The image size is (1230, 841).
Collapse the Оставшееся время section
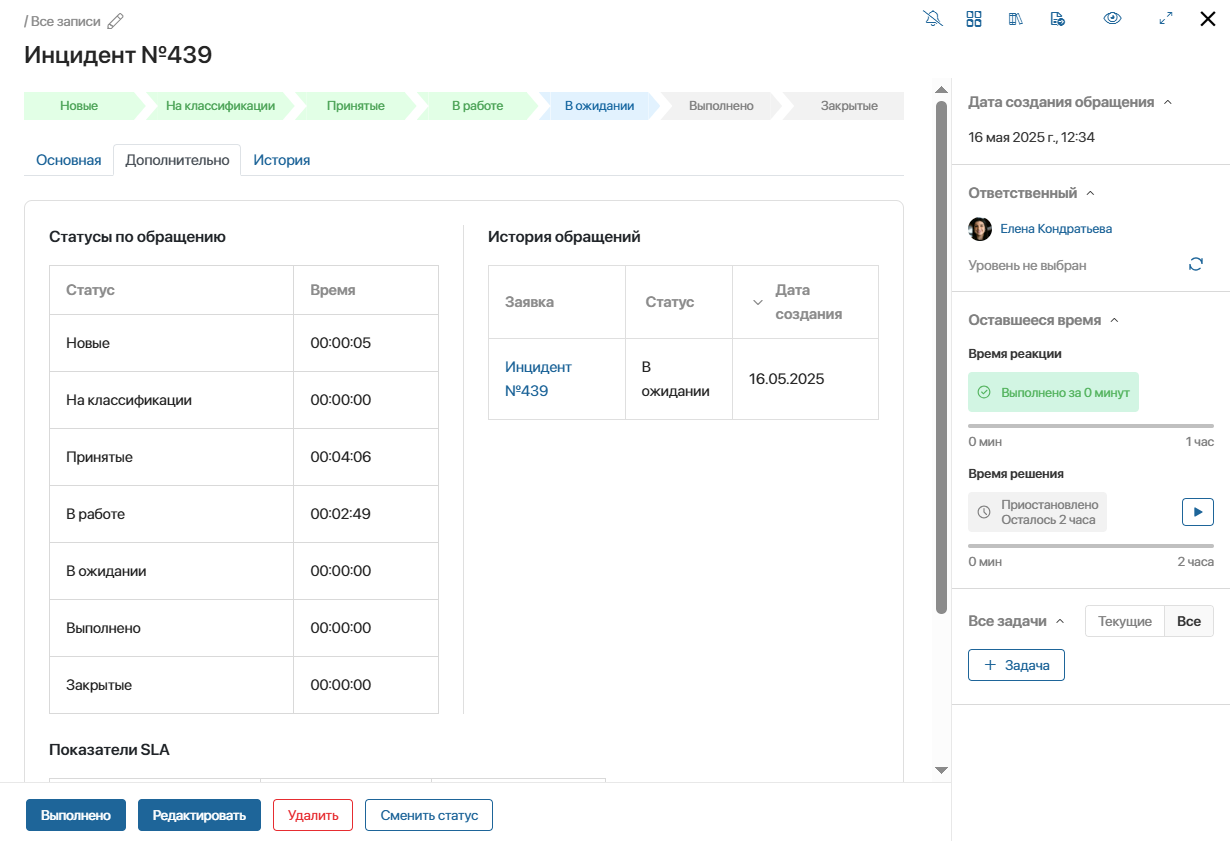point(1115,321)
